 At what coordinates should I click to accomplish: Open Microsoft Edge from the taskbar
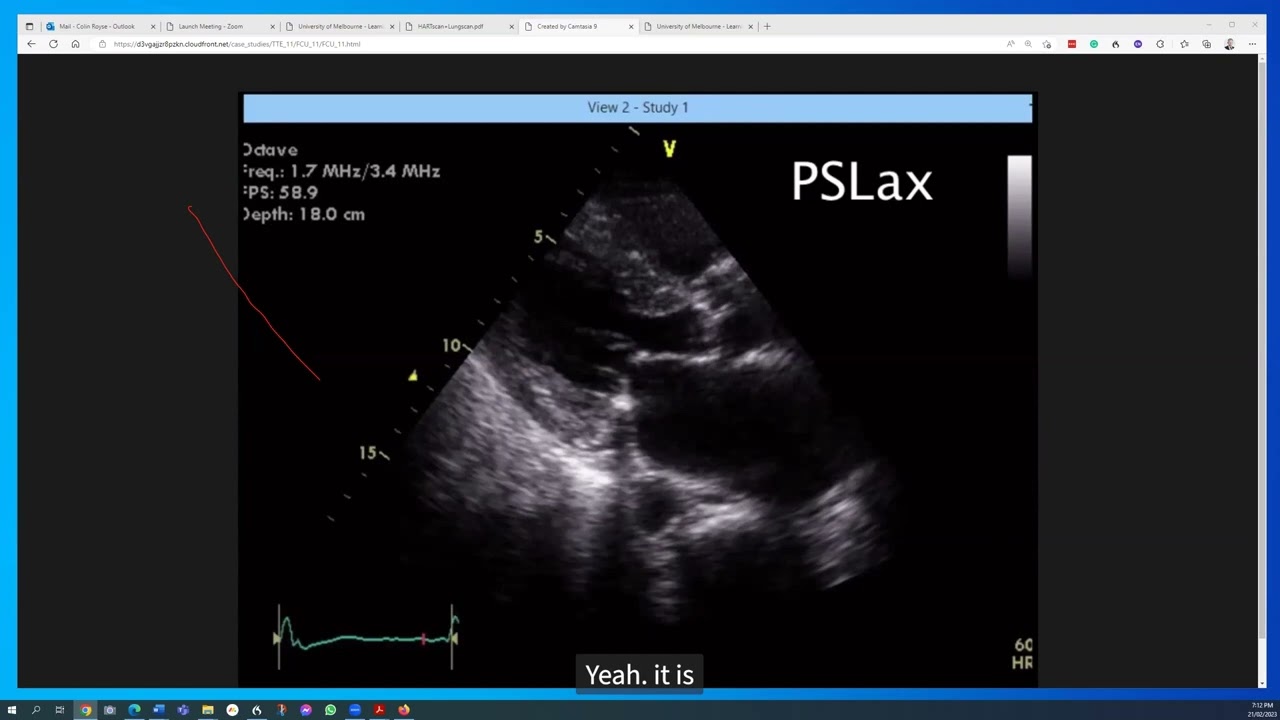134,710
